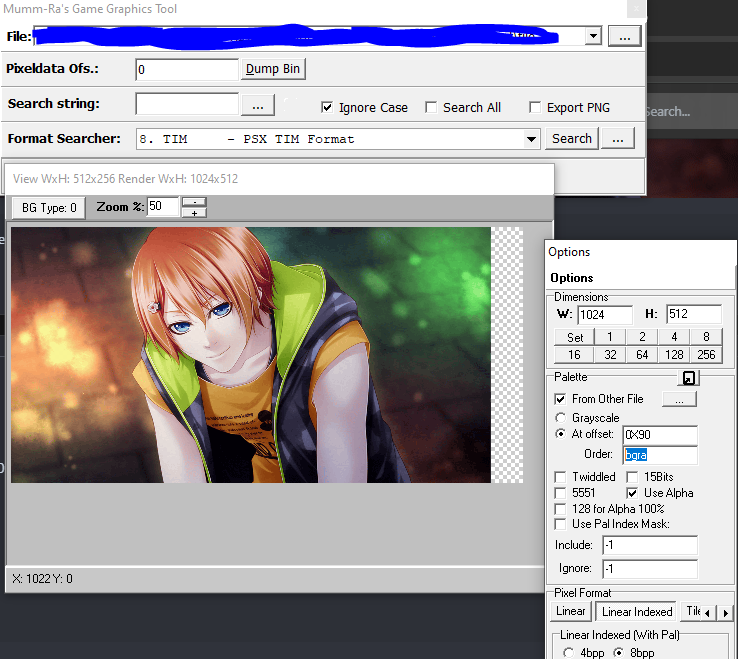Select the Linear Indexed tab

pyautogui.click(x=636, y=611)
